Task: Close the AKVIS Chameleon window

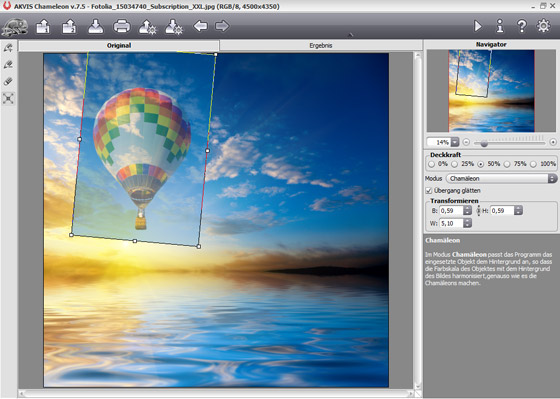Action: 553,6
